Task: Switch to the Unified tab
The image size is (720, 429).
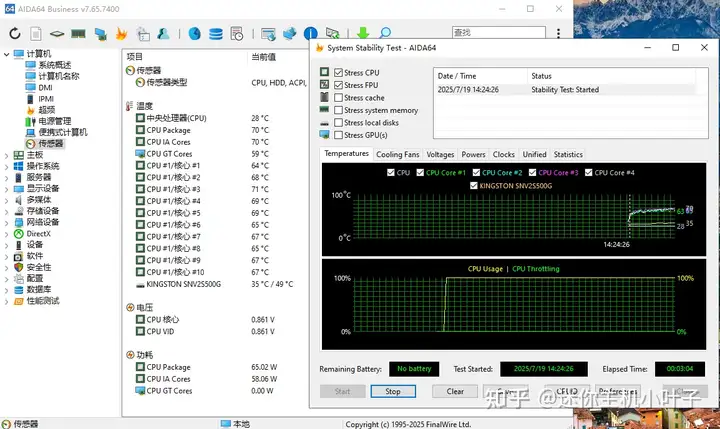Action: (534, 154)
